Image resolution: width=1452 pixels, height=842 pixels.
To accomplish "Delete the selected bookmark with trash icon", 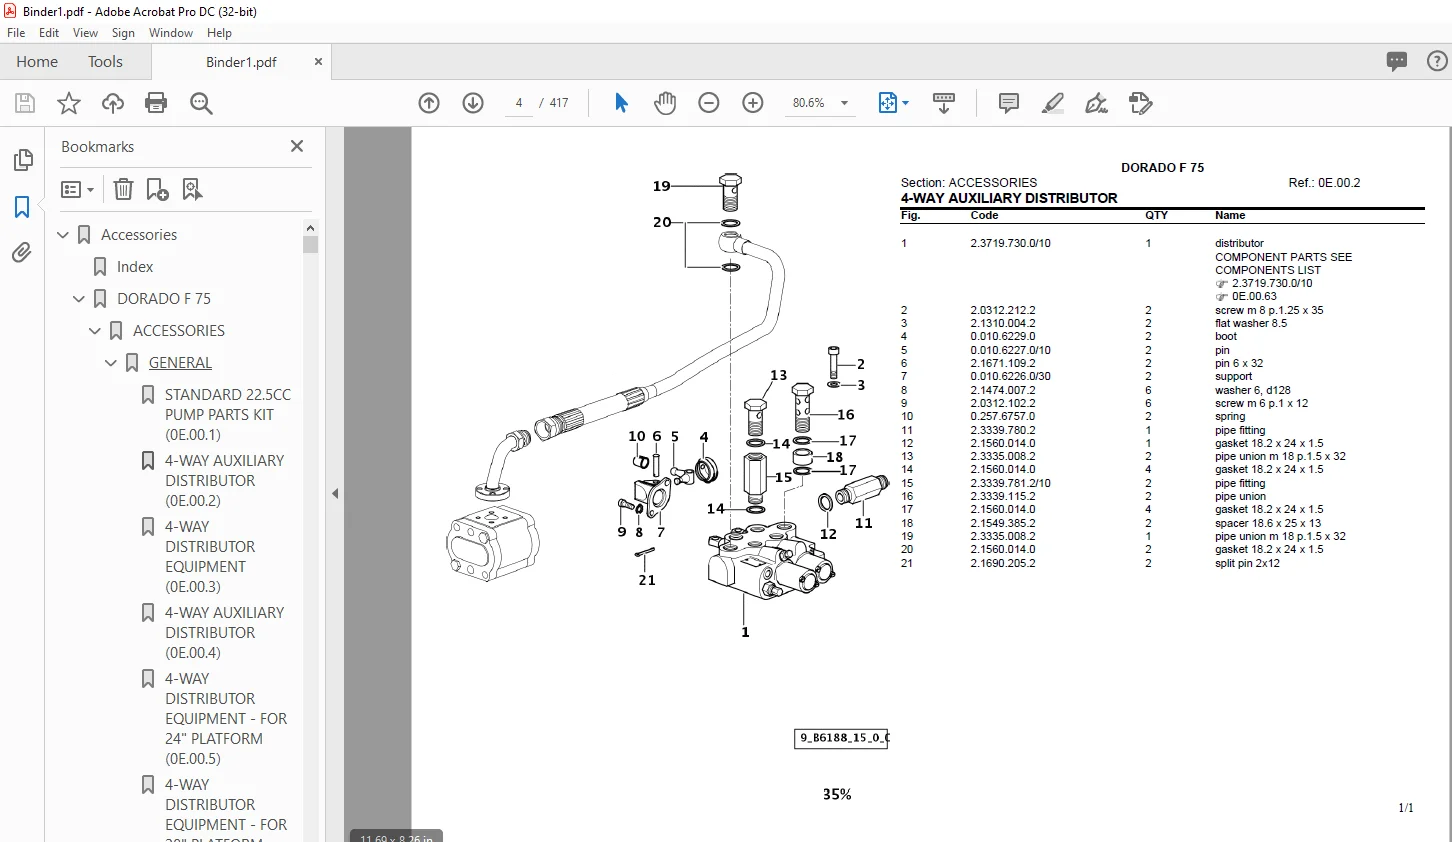I will (x=123, y=189).
